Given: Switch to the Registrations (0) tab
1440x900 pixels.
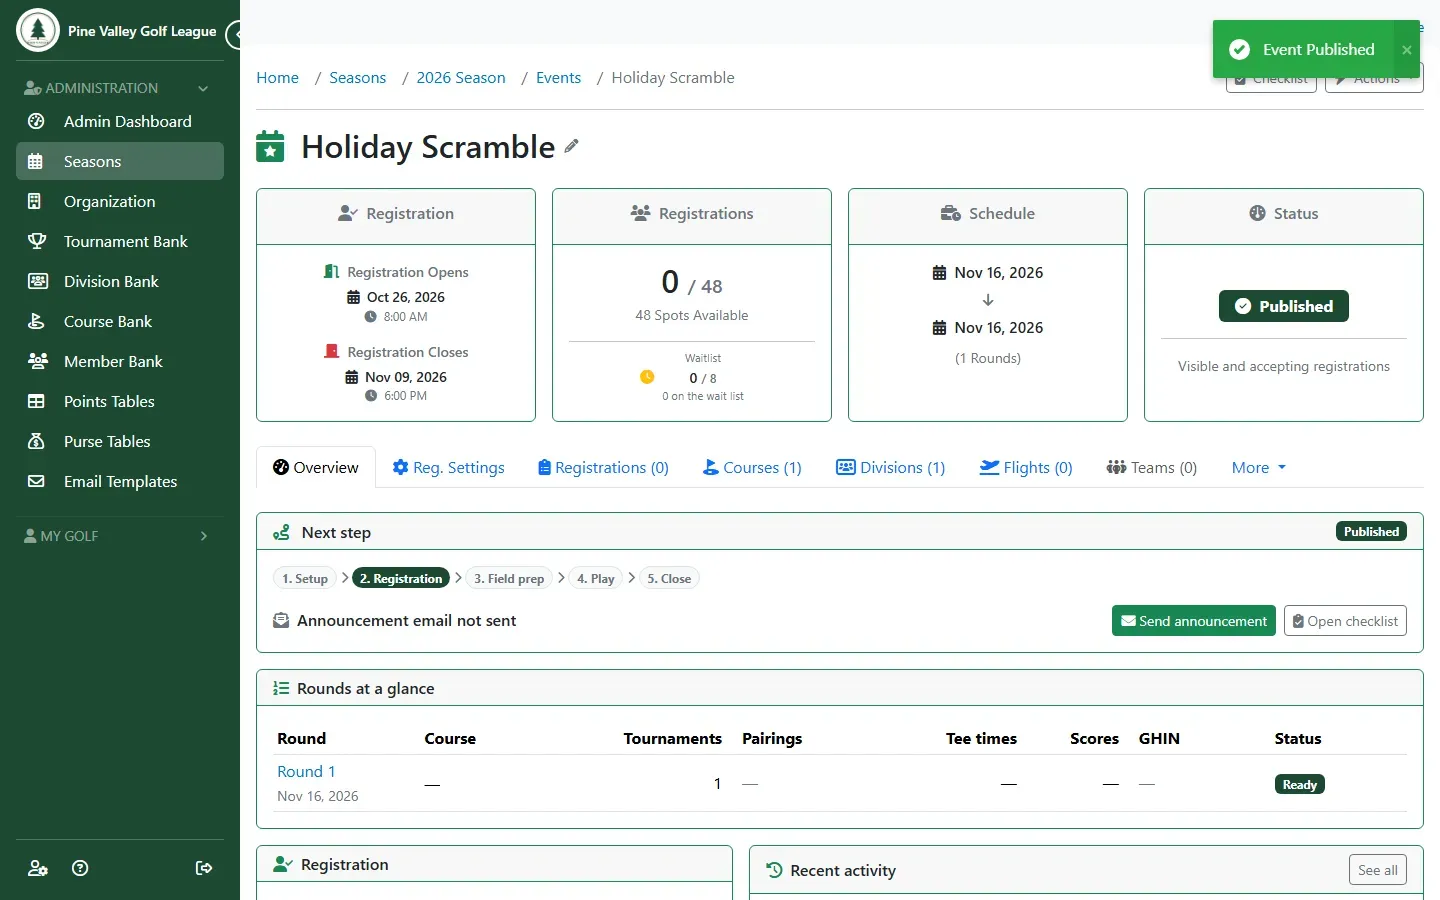Looking at the screenshot, I should tap(603, 467).
